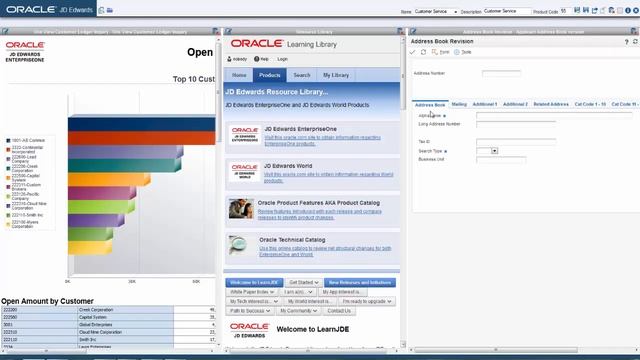The height and width of the screenshot is (360, 640).
Task: Open the My Library tab
Action: point(336,75)
